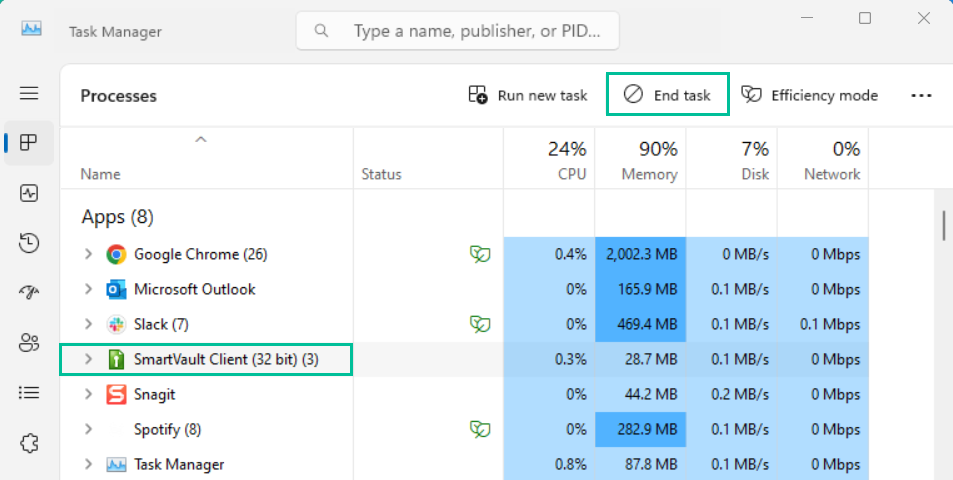The image size is (953, 480).
Task: Click Slack efficiency mode leaf icon
Action: point(480,324)
